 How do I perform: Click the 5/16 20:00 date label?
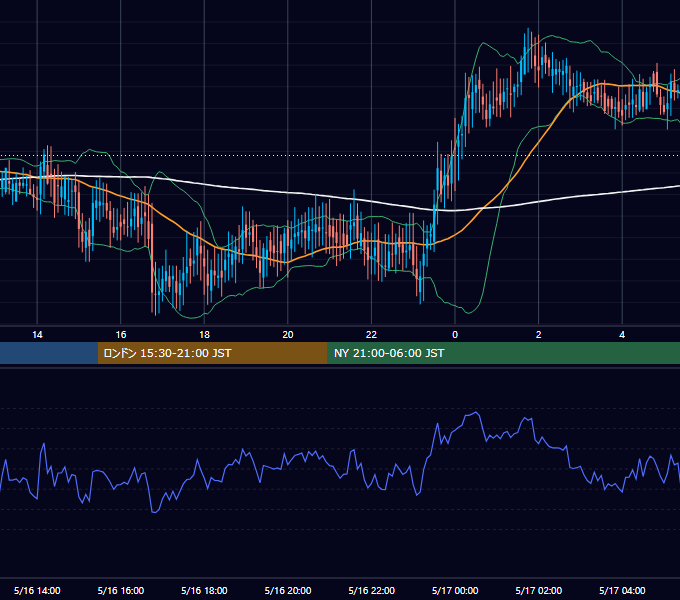point(288,590)
